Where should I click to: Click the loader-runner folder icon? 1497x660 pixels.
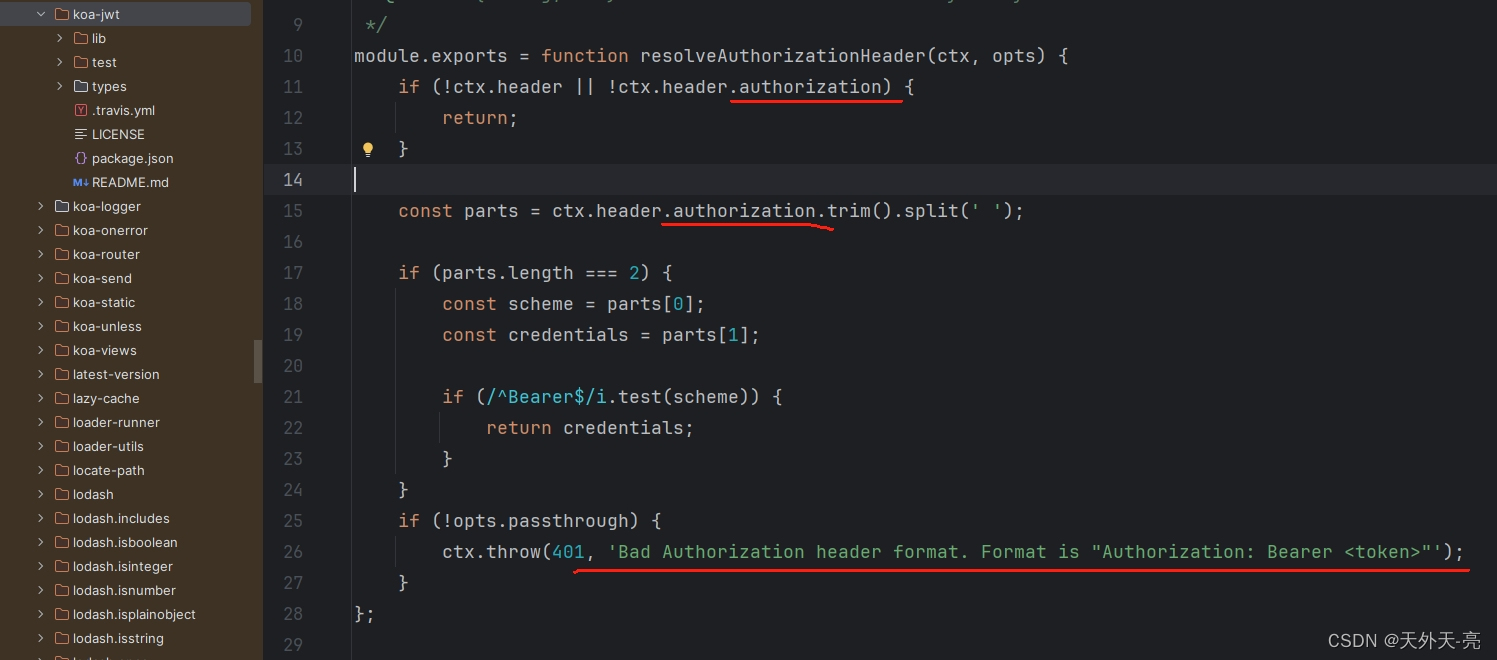click(62, 422)
